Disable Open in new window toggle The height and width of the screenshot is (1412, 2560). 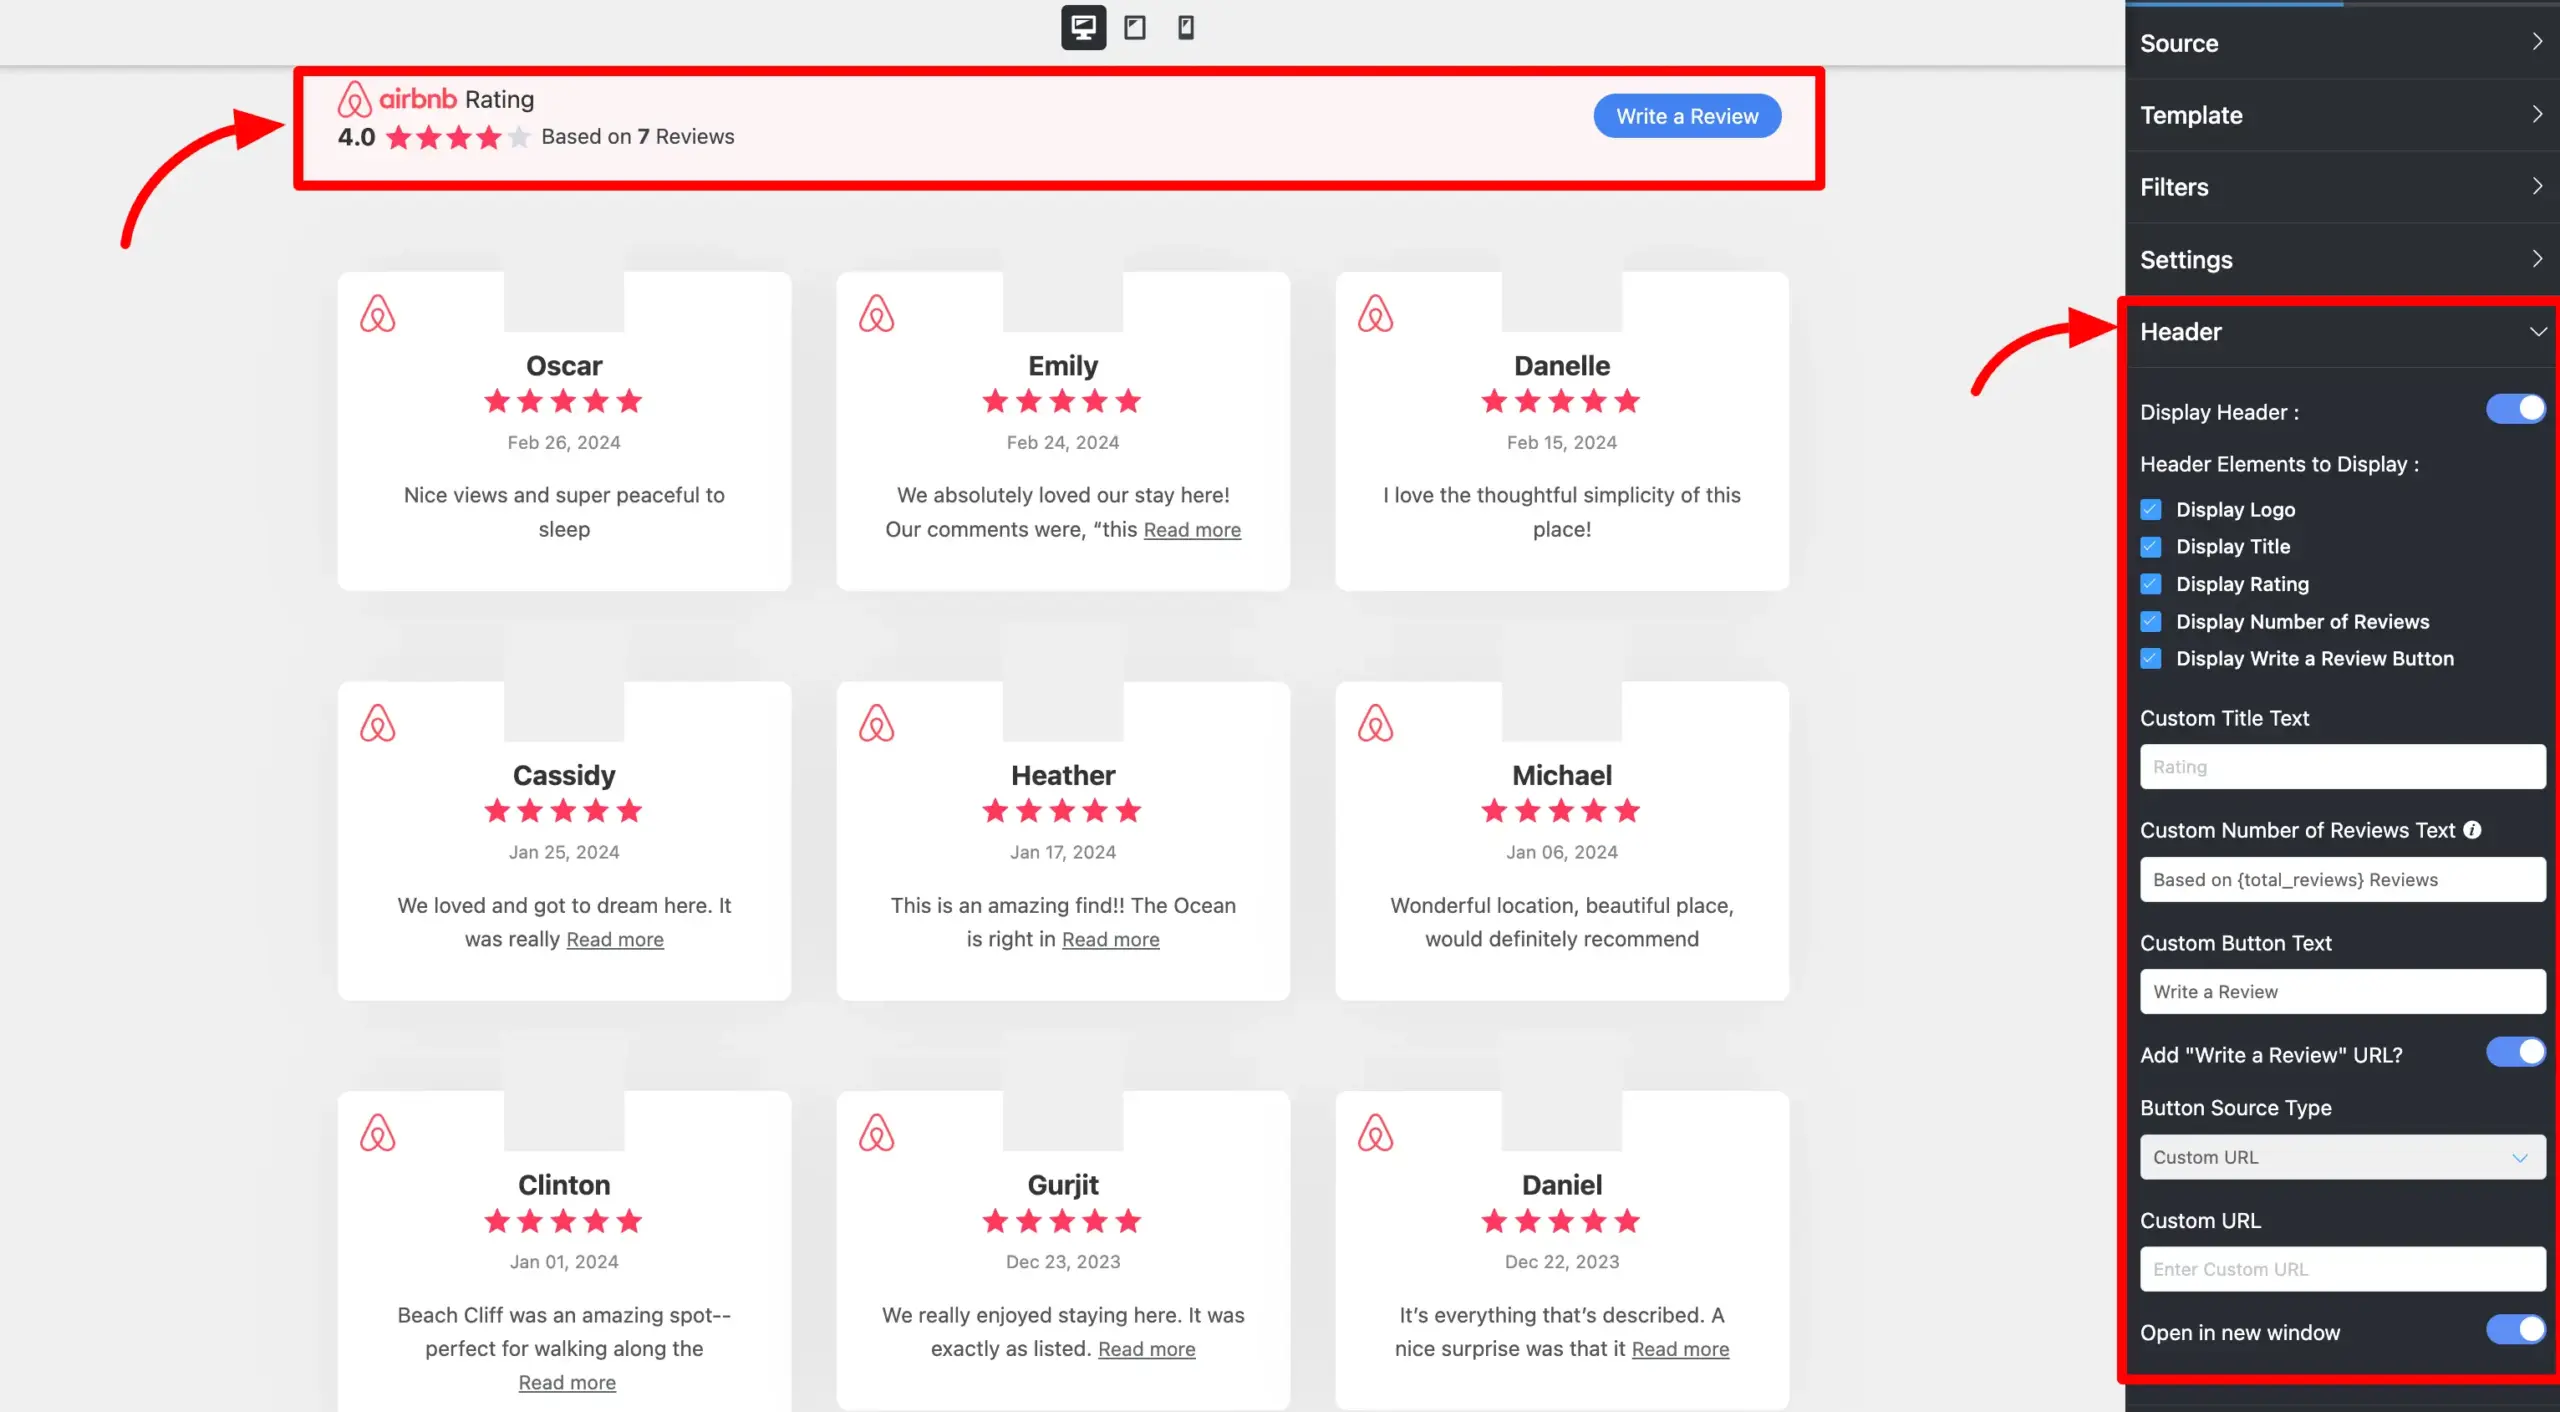2515,1330
